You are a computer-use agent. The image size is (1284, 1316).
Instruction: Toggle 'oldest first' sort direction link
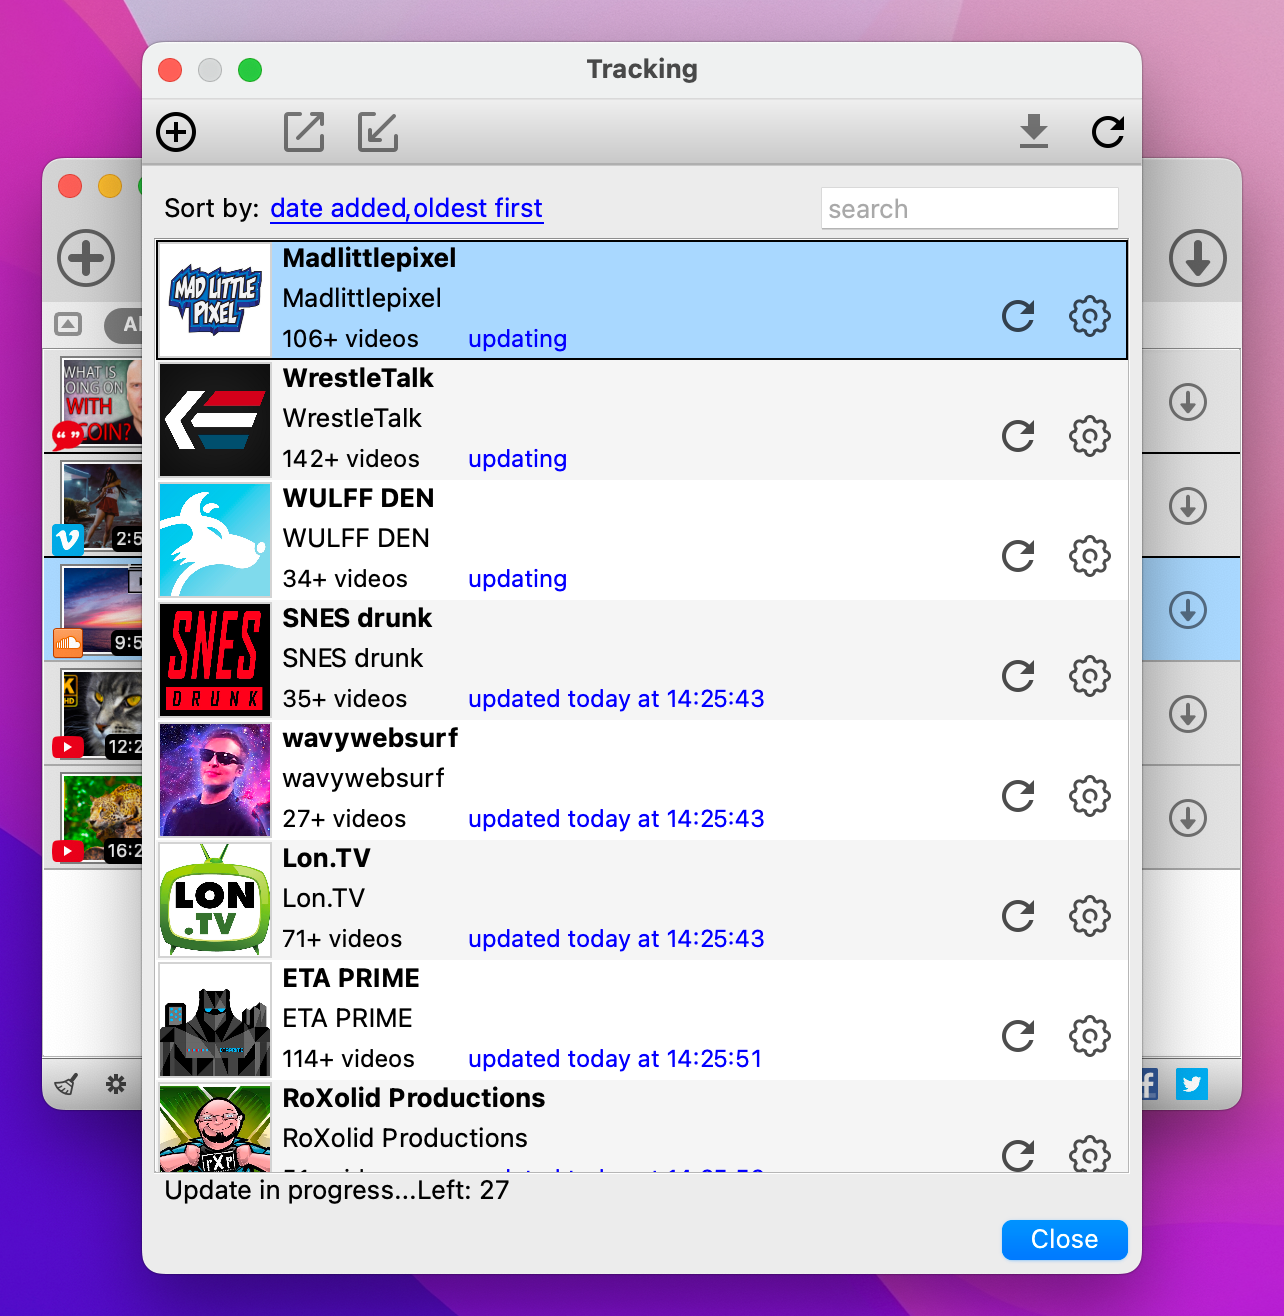(478, 208)
